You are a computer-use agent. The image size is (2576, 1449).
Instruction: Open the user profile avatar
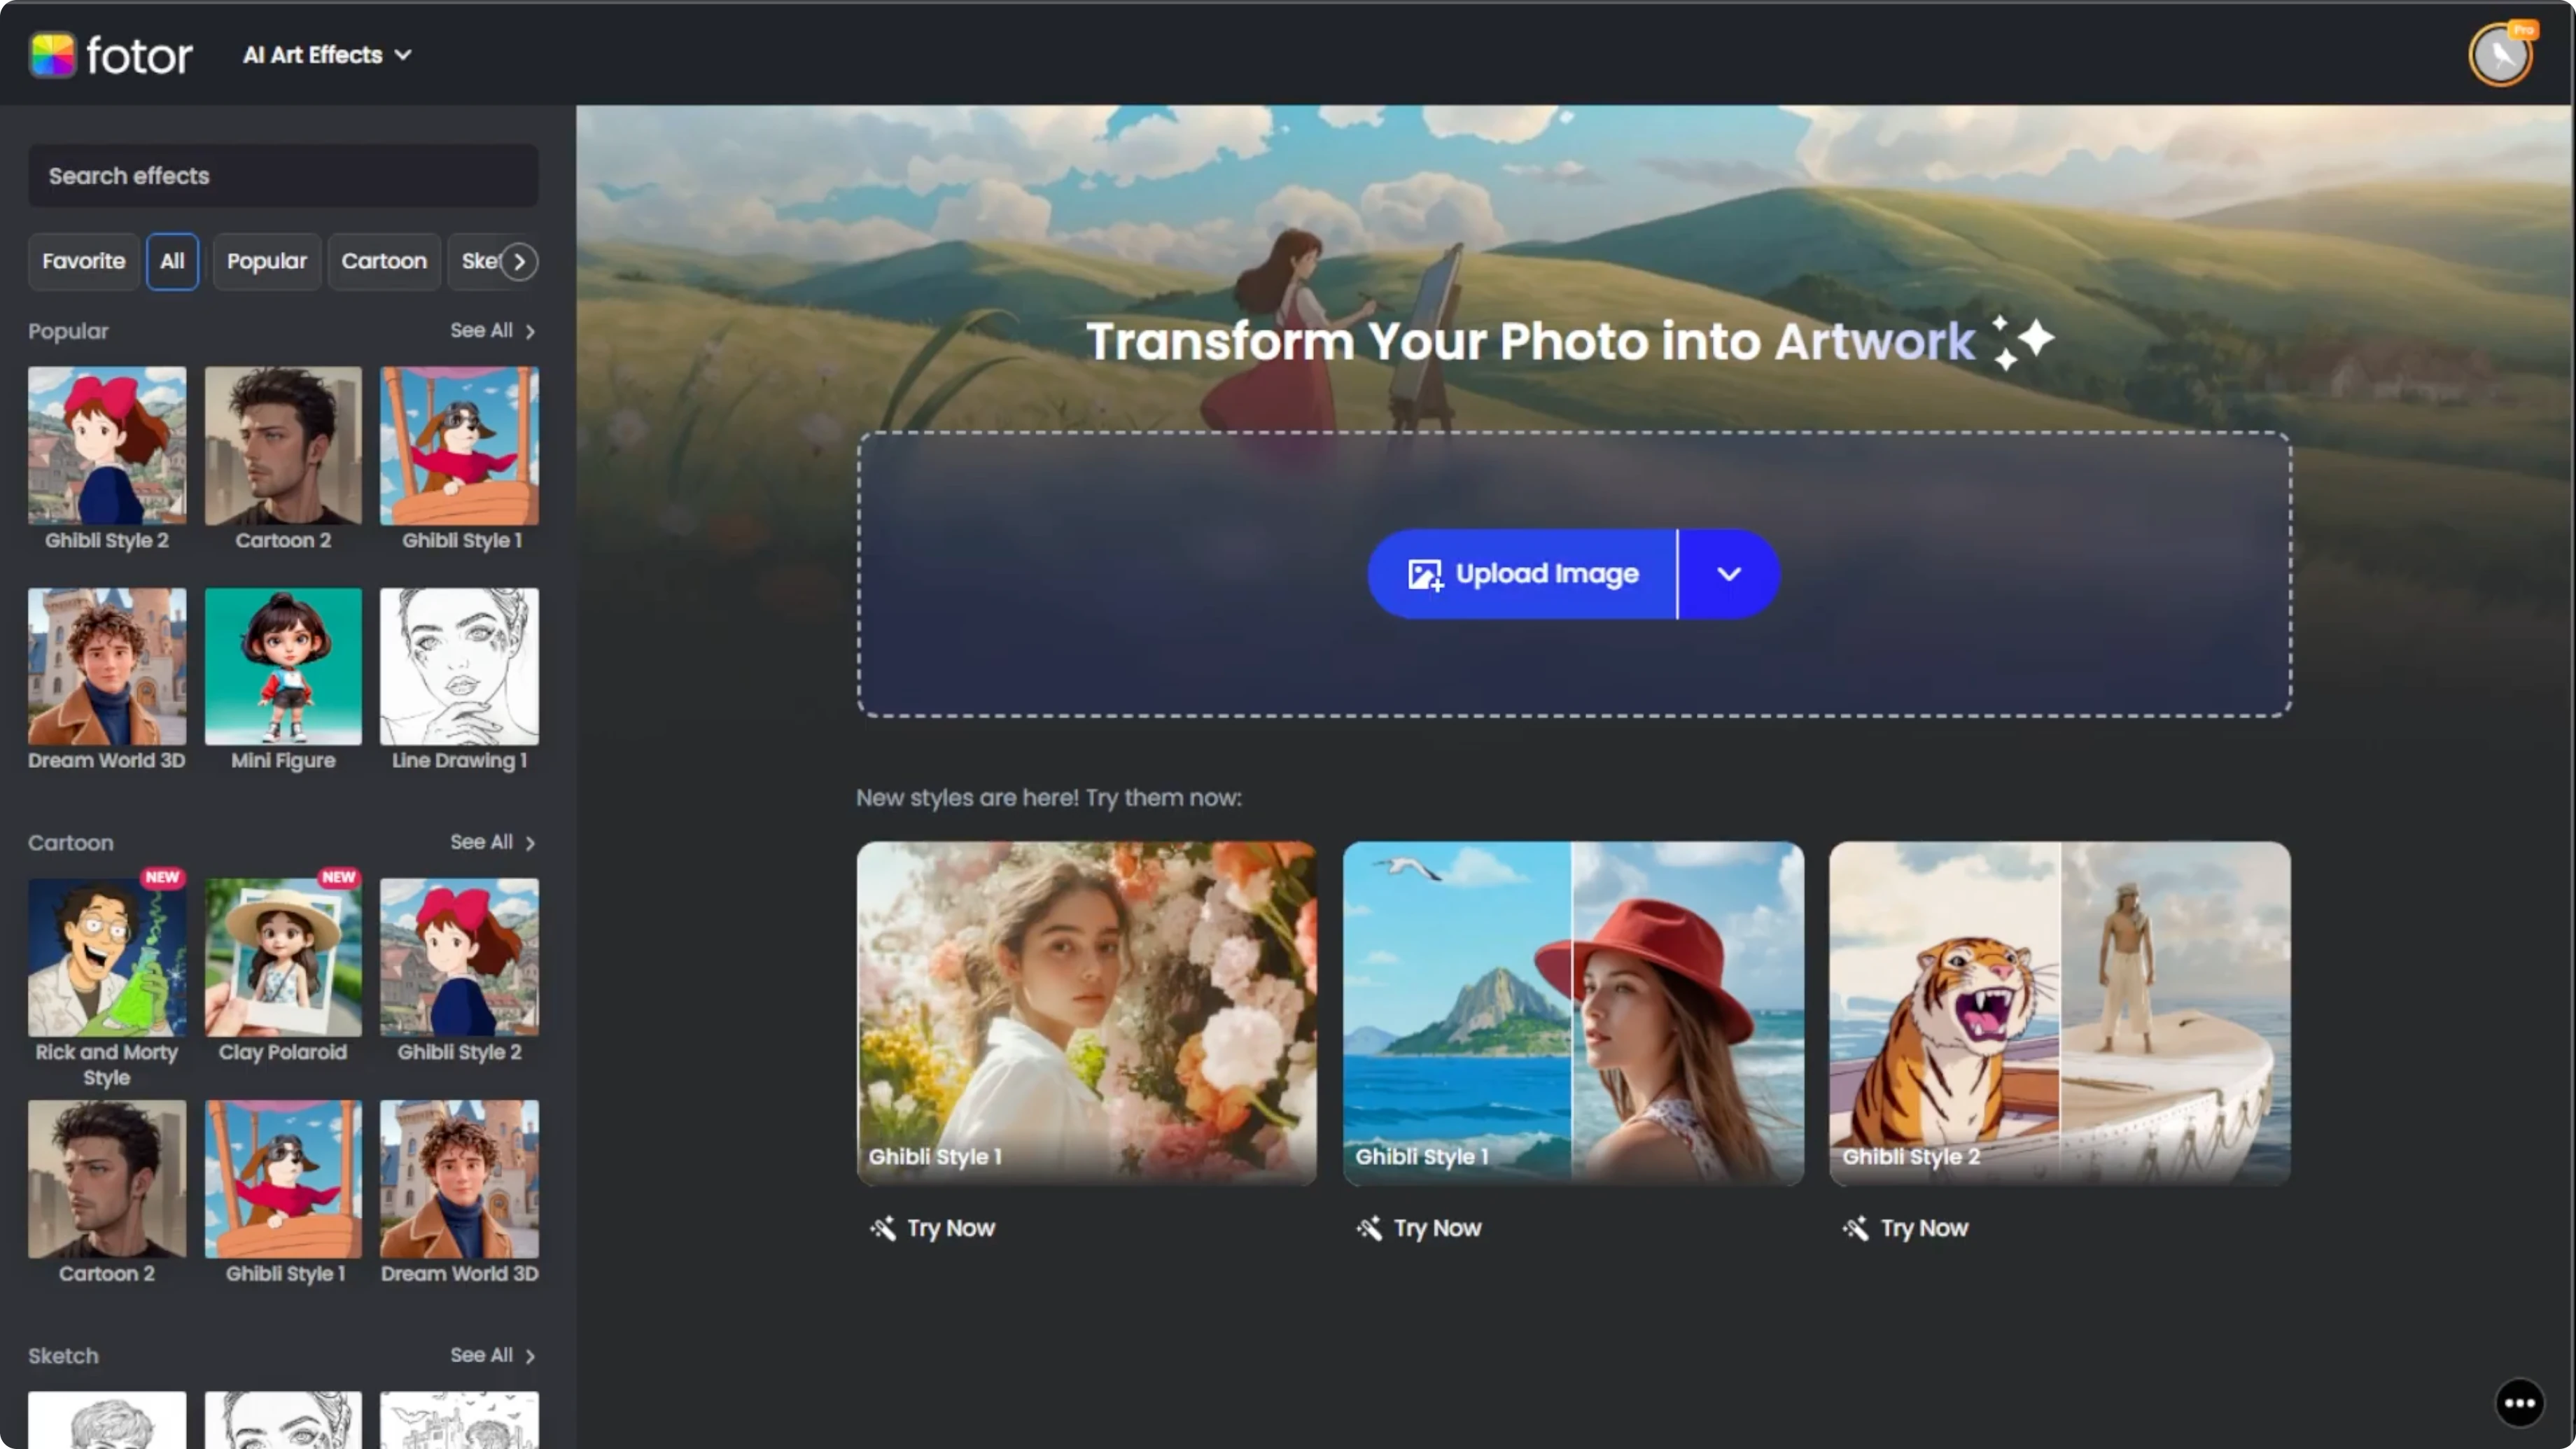pyautogui.click(x=2500, y=54)
